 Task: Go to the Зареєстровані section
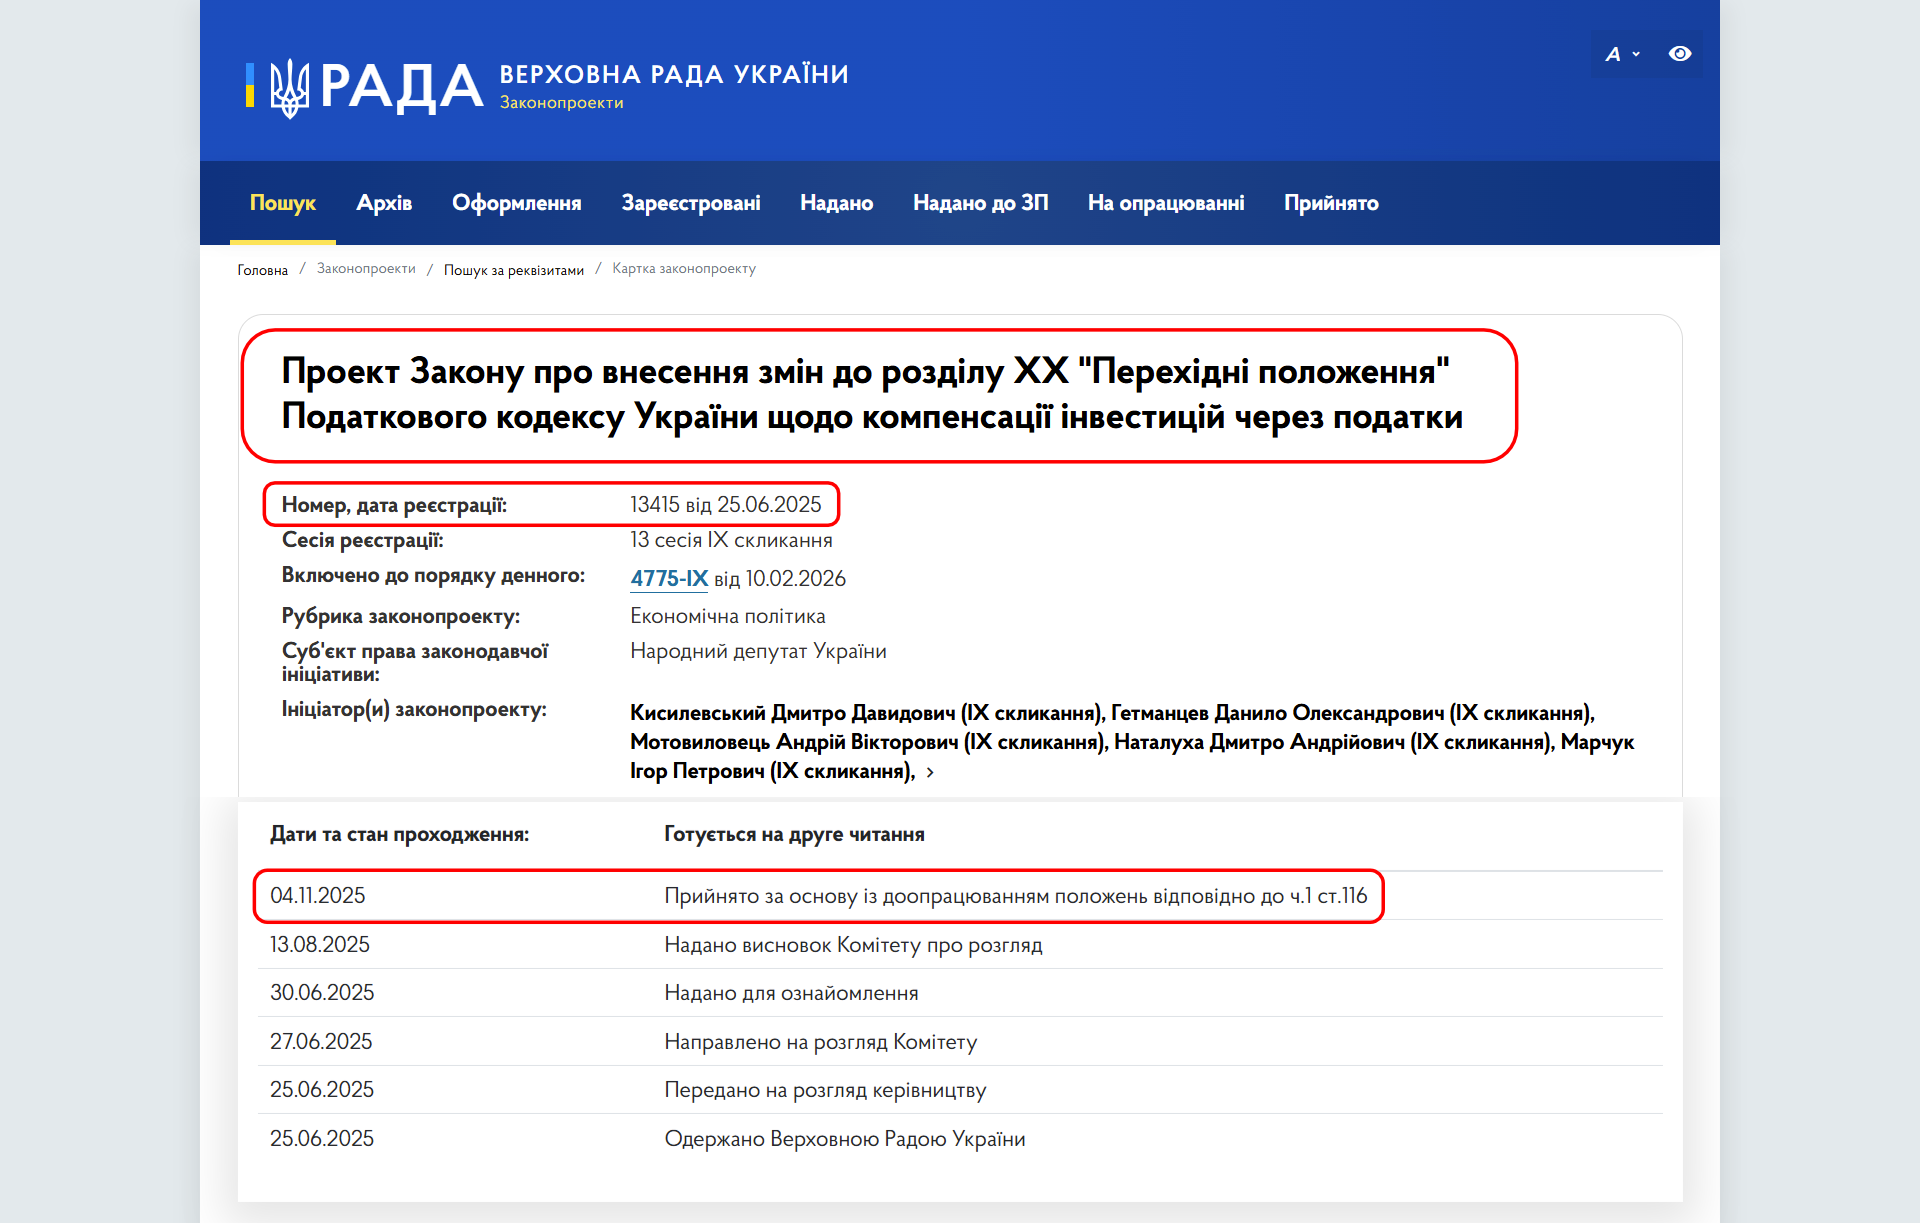tap(691, 203)
